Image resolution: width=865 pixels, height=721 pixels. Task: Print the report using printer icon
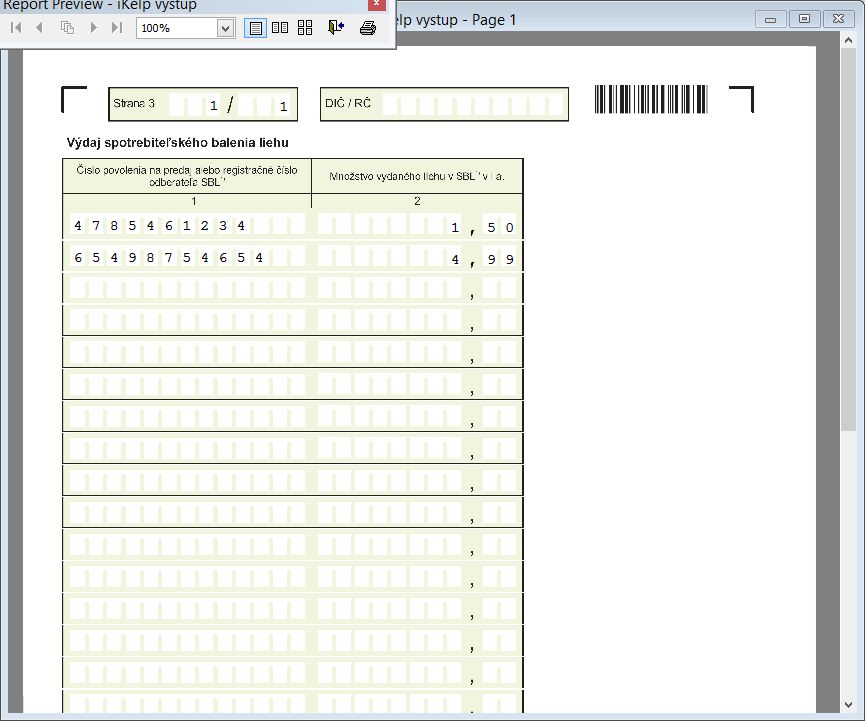[x=367, y=28]
